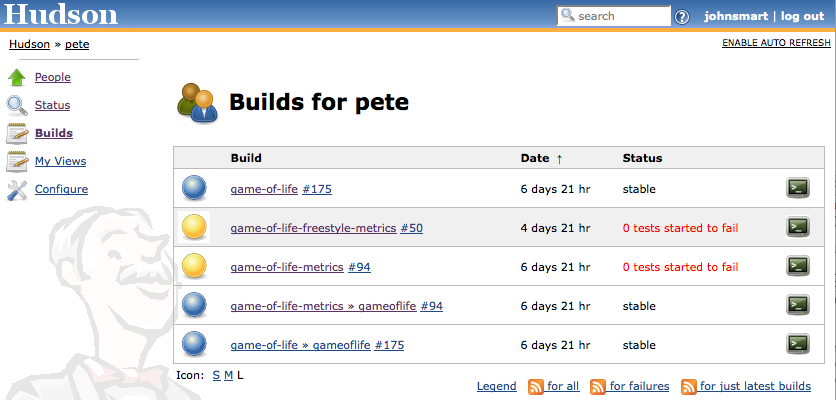Click yellow status ball for game-of-life-metrics #94
836x400 pixels.
(194, 266)
